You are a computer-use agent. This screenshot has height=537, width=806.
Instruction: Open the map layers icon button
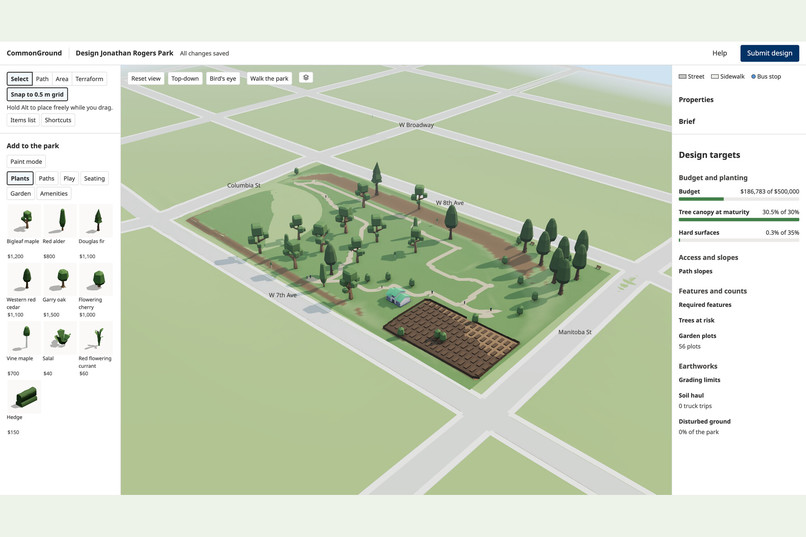point(306,78)
